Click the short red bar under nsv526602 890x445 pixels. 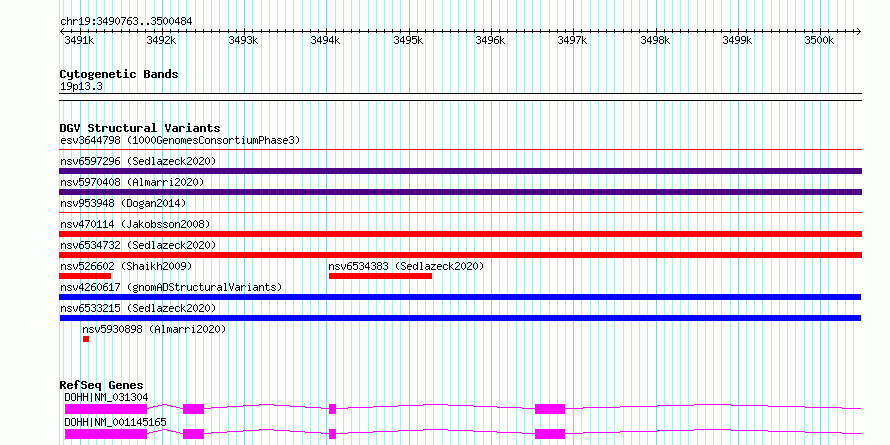pos(85,276)
